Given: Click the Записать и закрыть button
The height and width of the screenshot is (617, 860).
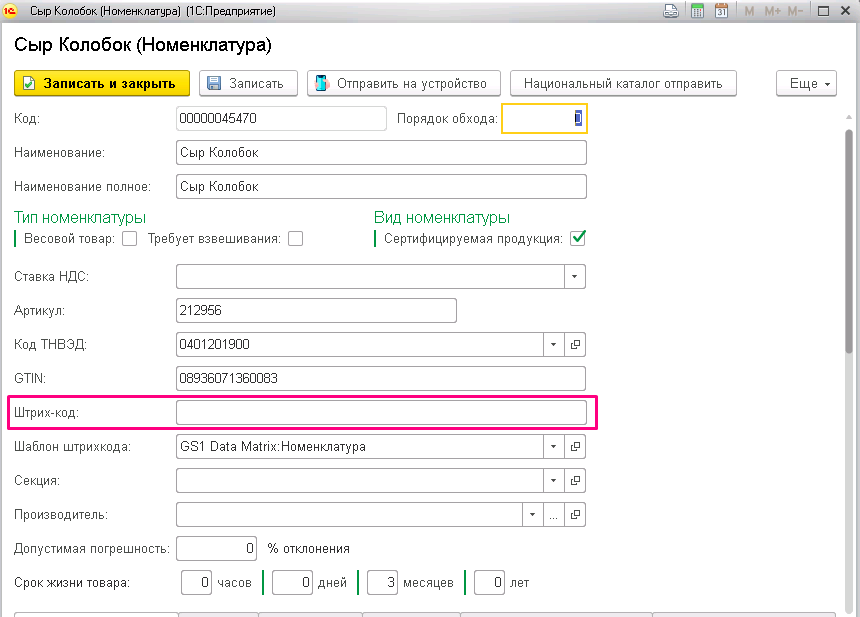Looking at the screenshot, I should coord(102,83).
